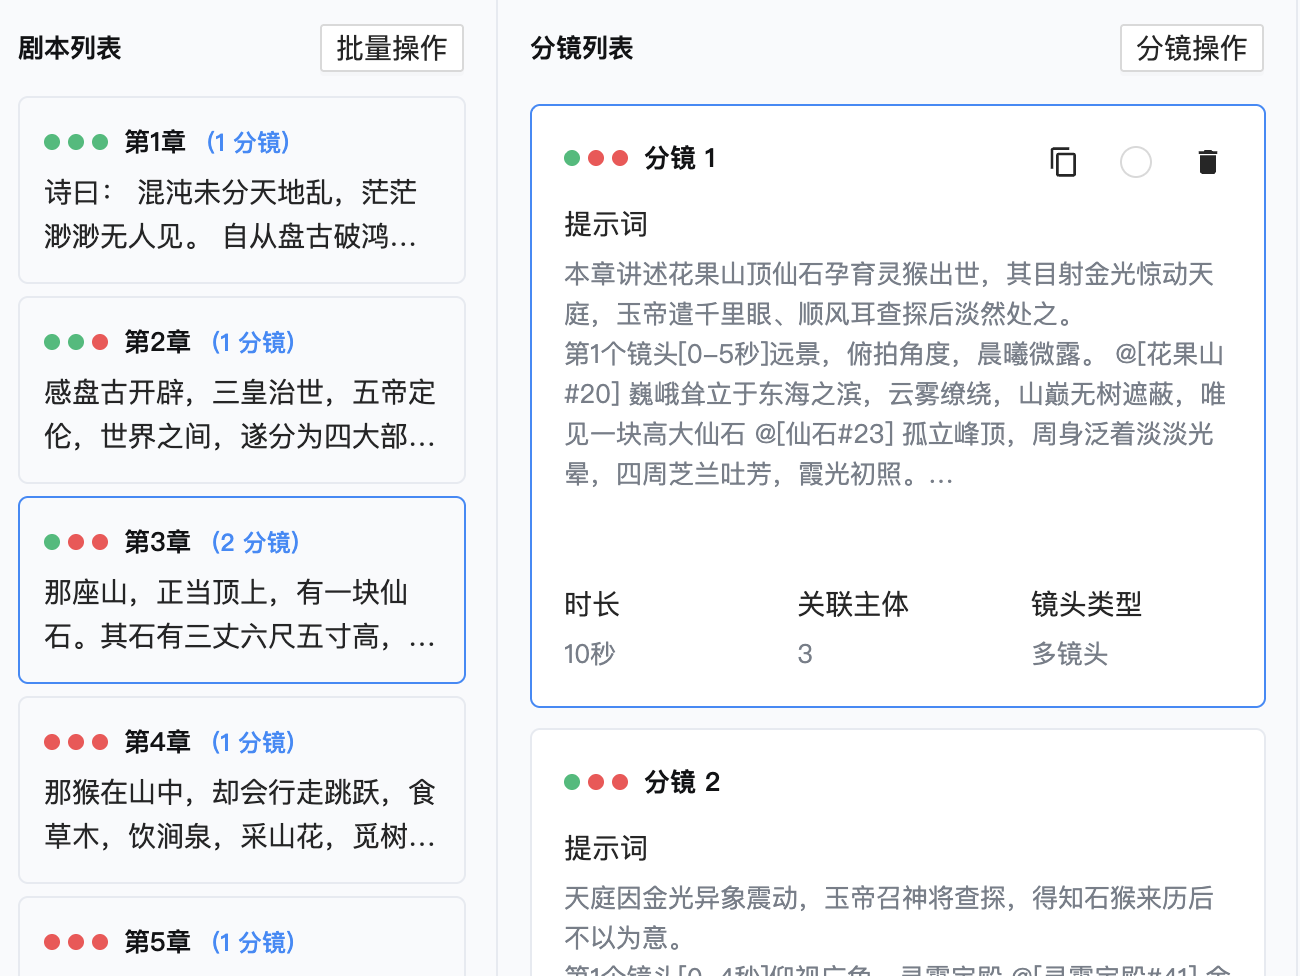The width and height of the screenshot is (1300, 976).
Task: Open the 分镜操作 options
Action: pyautogui.click(x=1192, y=48)
